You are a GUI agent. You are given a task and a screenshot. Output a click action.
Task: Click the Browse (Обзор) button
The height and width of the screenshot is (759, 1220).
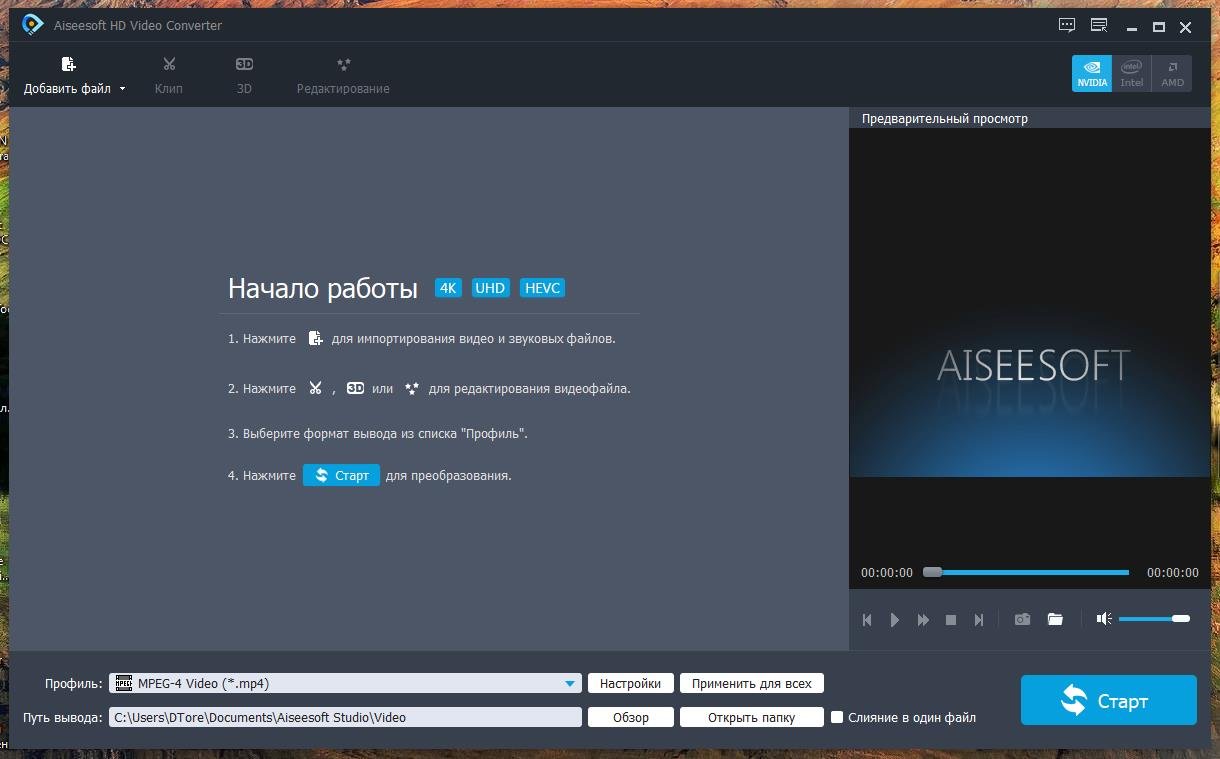[630, 717]
